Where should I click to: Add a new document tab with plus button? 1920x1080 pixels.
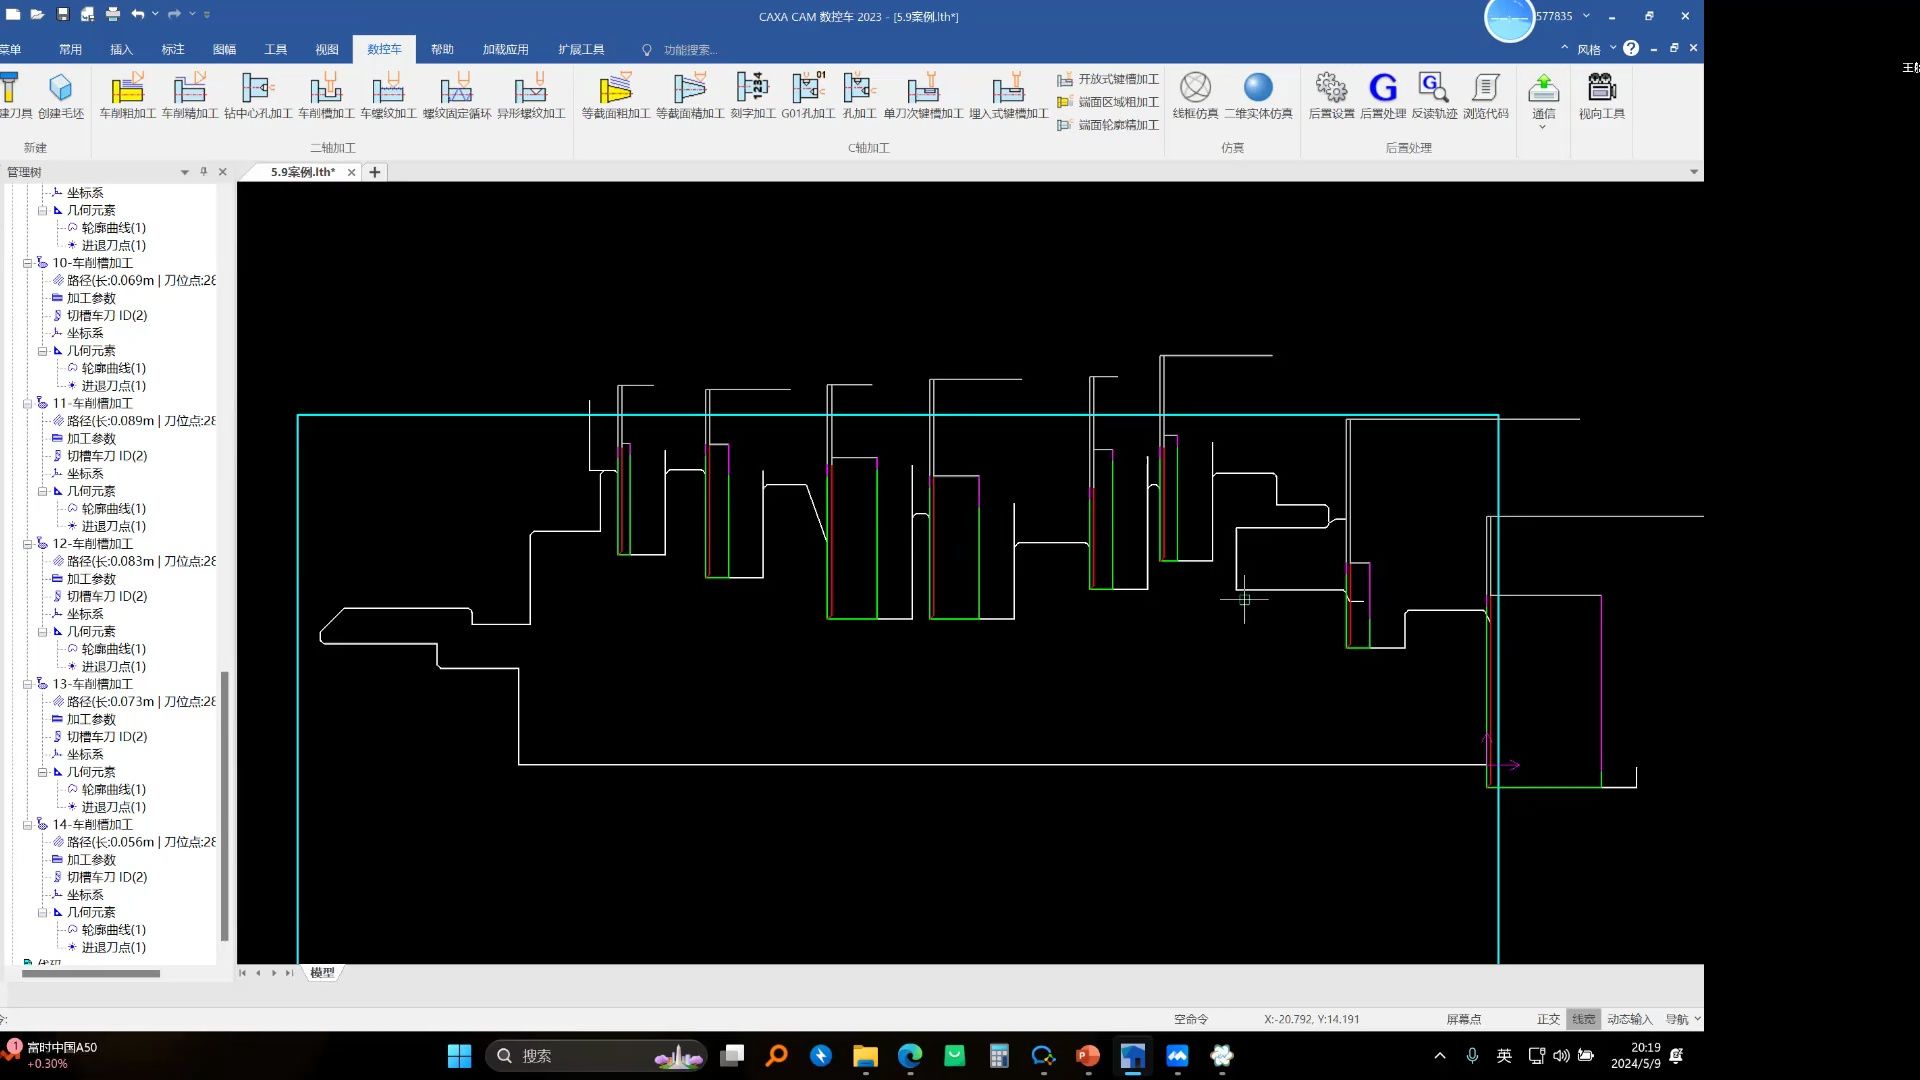(375, 172)
